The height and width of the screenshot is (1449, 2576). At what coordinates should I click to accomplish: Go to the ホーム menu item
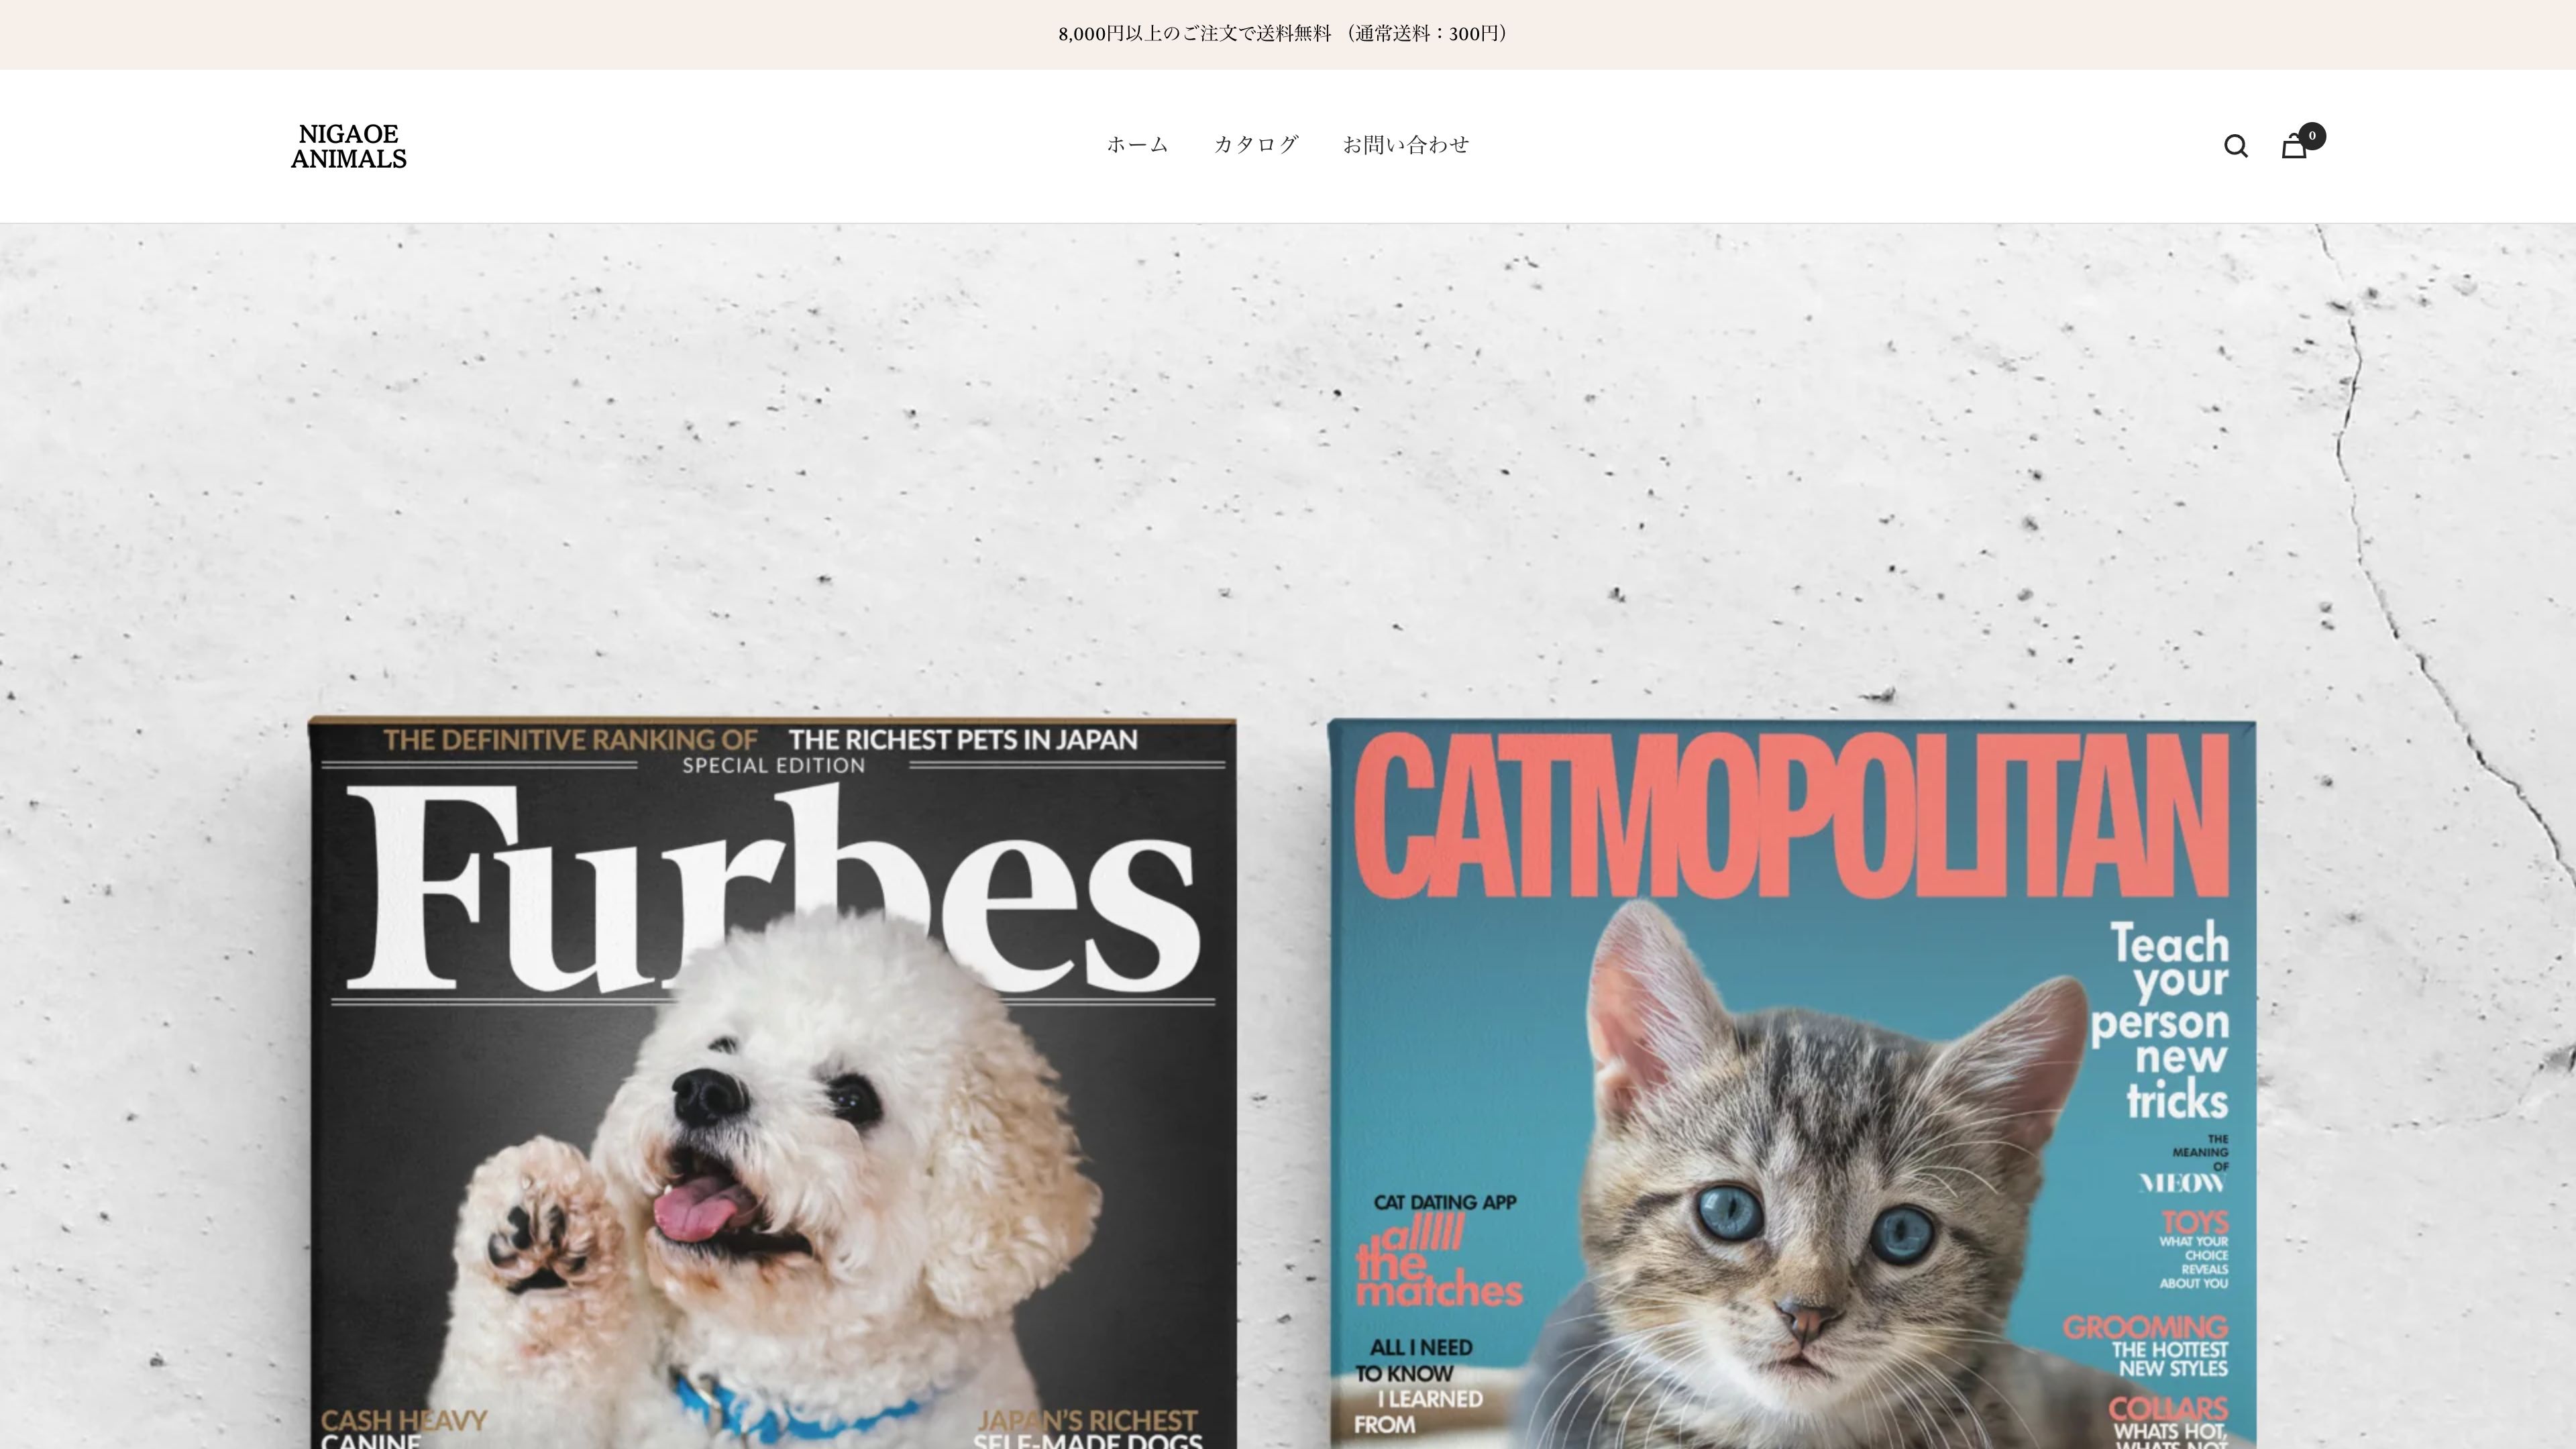(x=1137, y=145)
